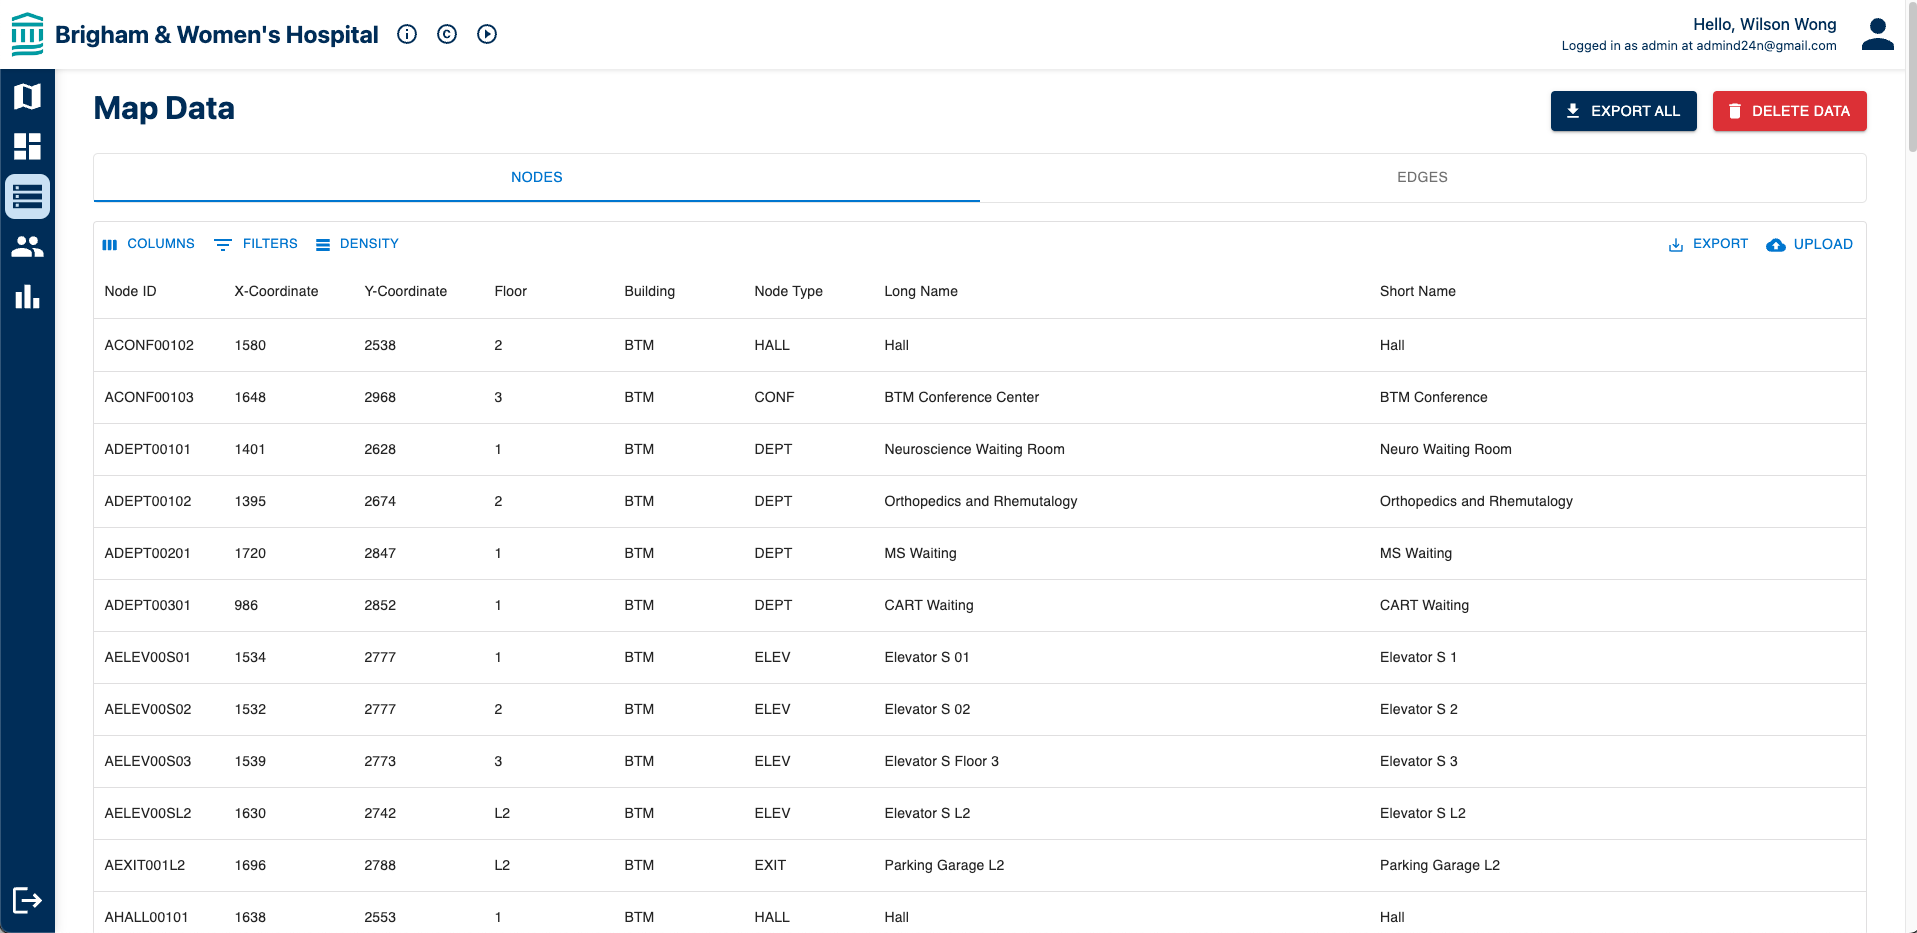
Task: Select the Nodes tab
Action: pos(537,177)
